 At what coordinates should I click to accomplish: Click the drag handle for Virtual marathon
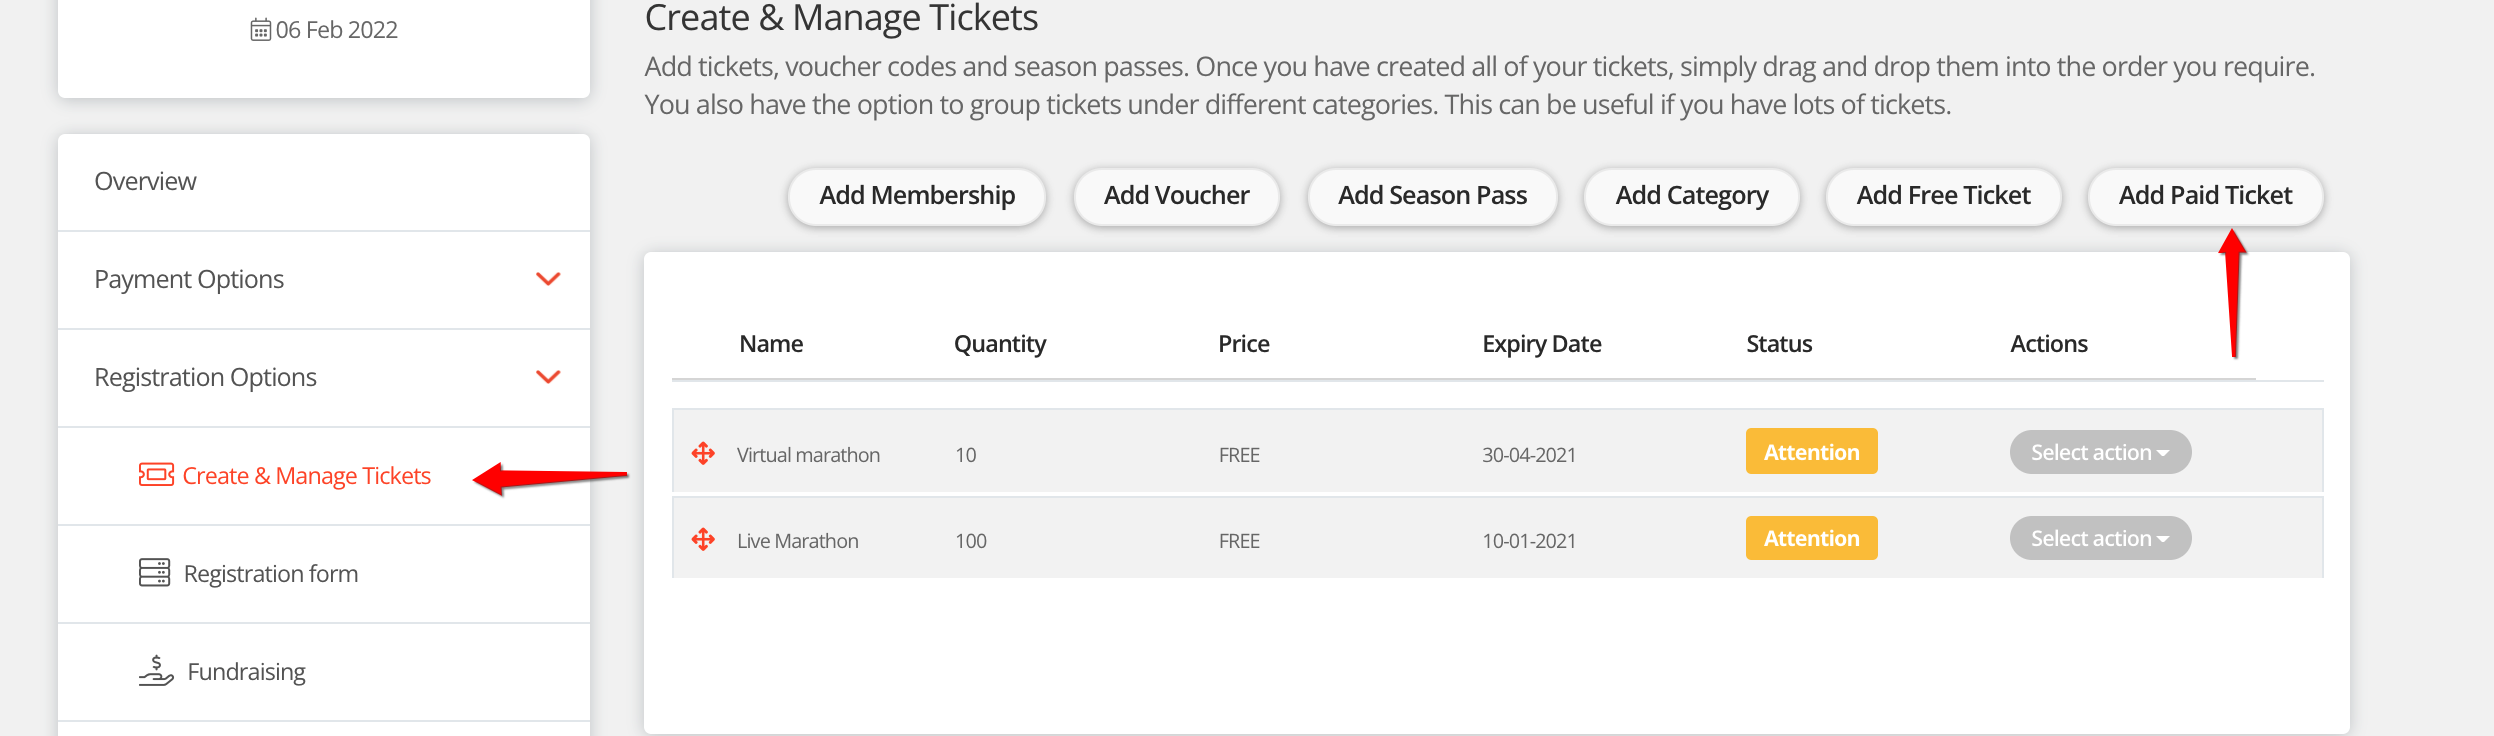[703, 454]
